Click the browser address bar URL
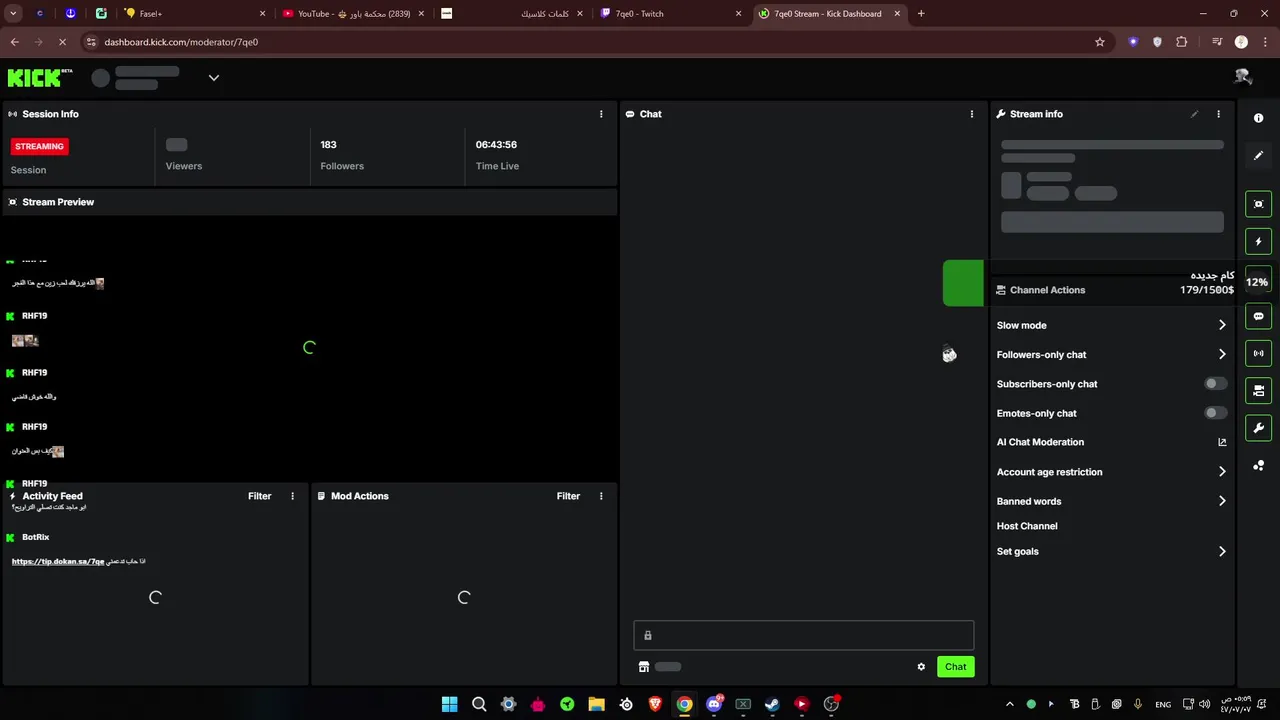Screen dimensions: 1280x720 pos(181,42)
